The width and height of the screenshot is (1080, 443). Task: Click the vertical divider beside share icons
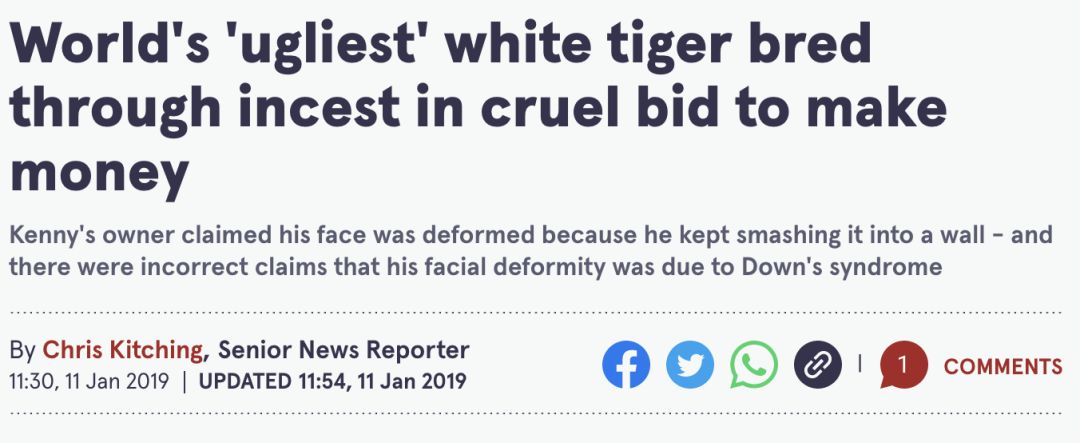pyautogui.click(x=859, y=364)
